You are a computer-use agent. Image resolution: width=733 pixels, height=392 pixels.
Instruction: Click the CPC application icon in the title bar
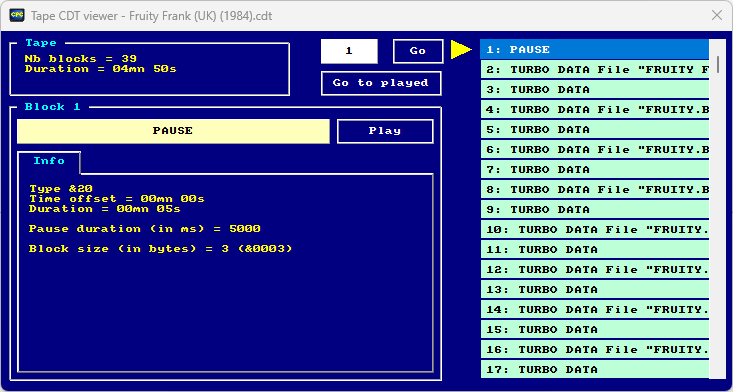17,15
